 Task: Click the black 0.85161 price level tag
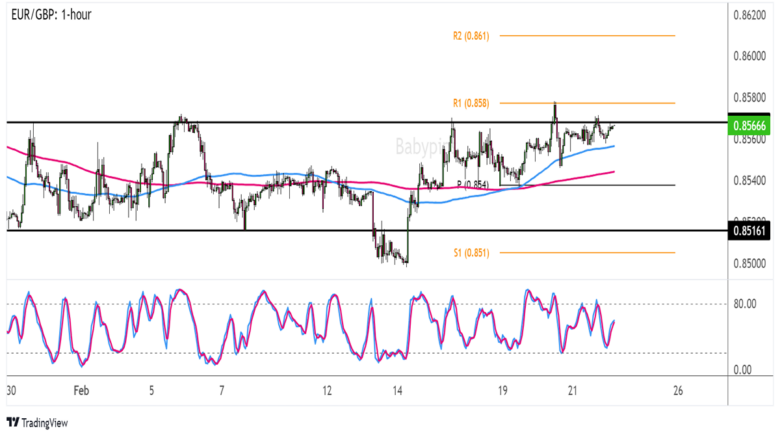coord(749,231)
